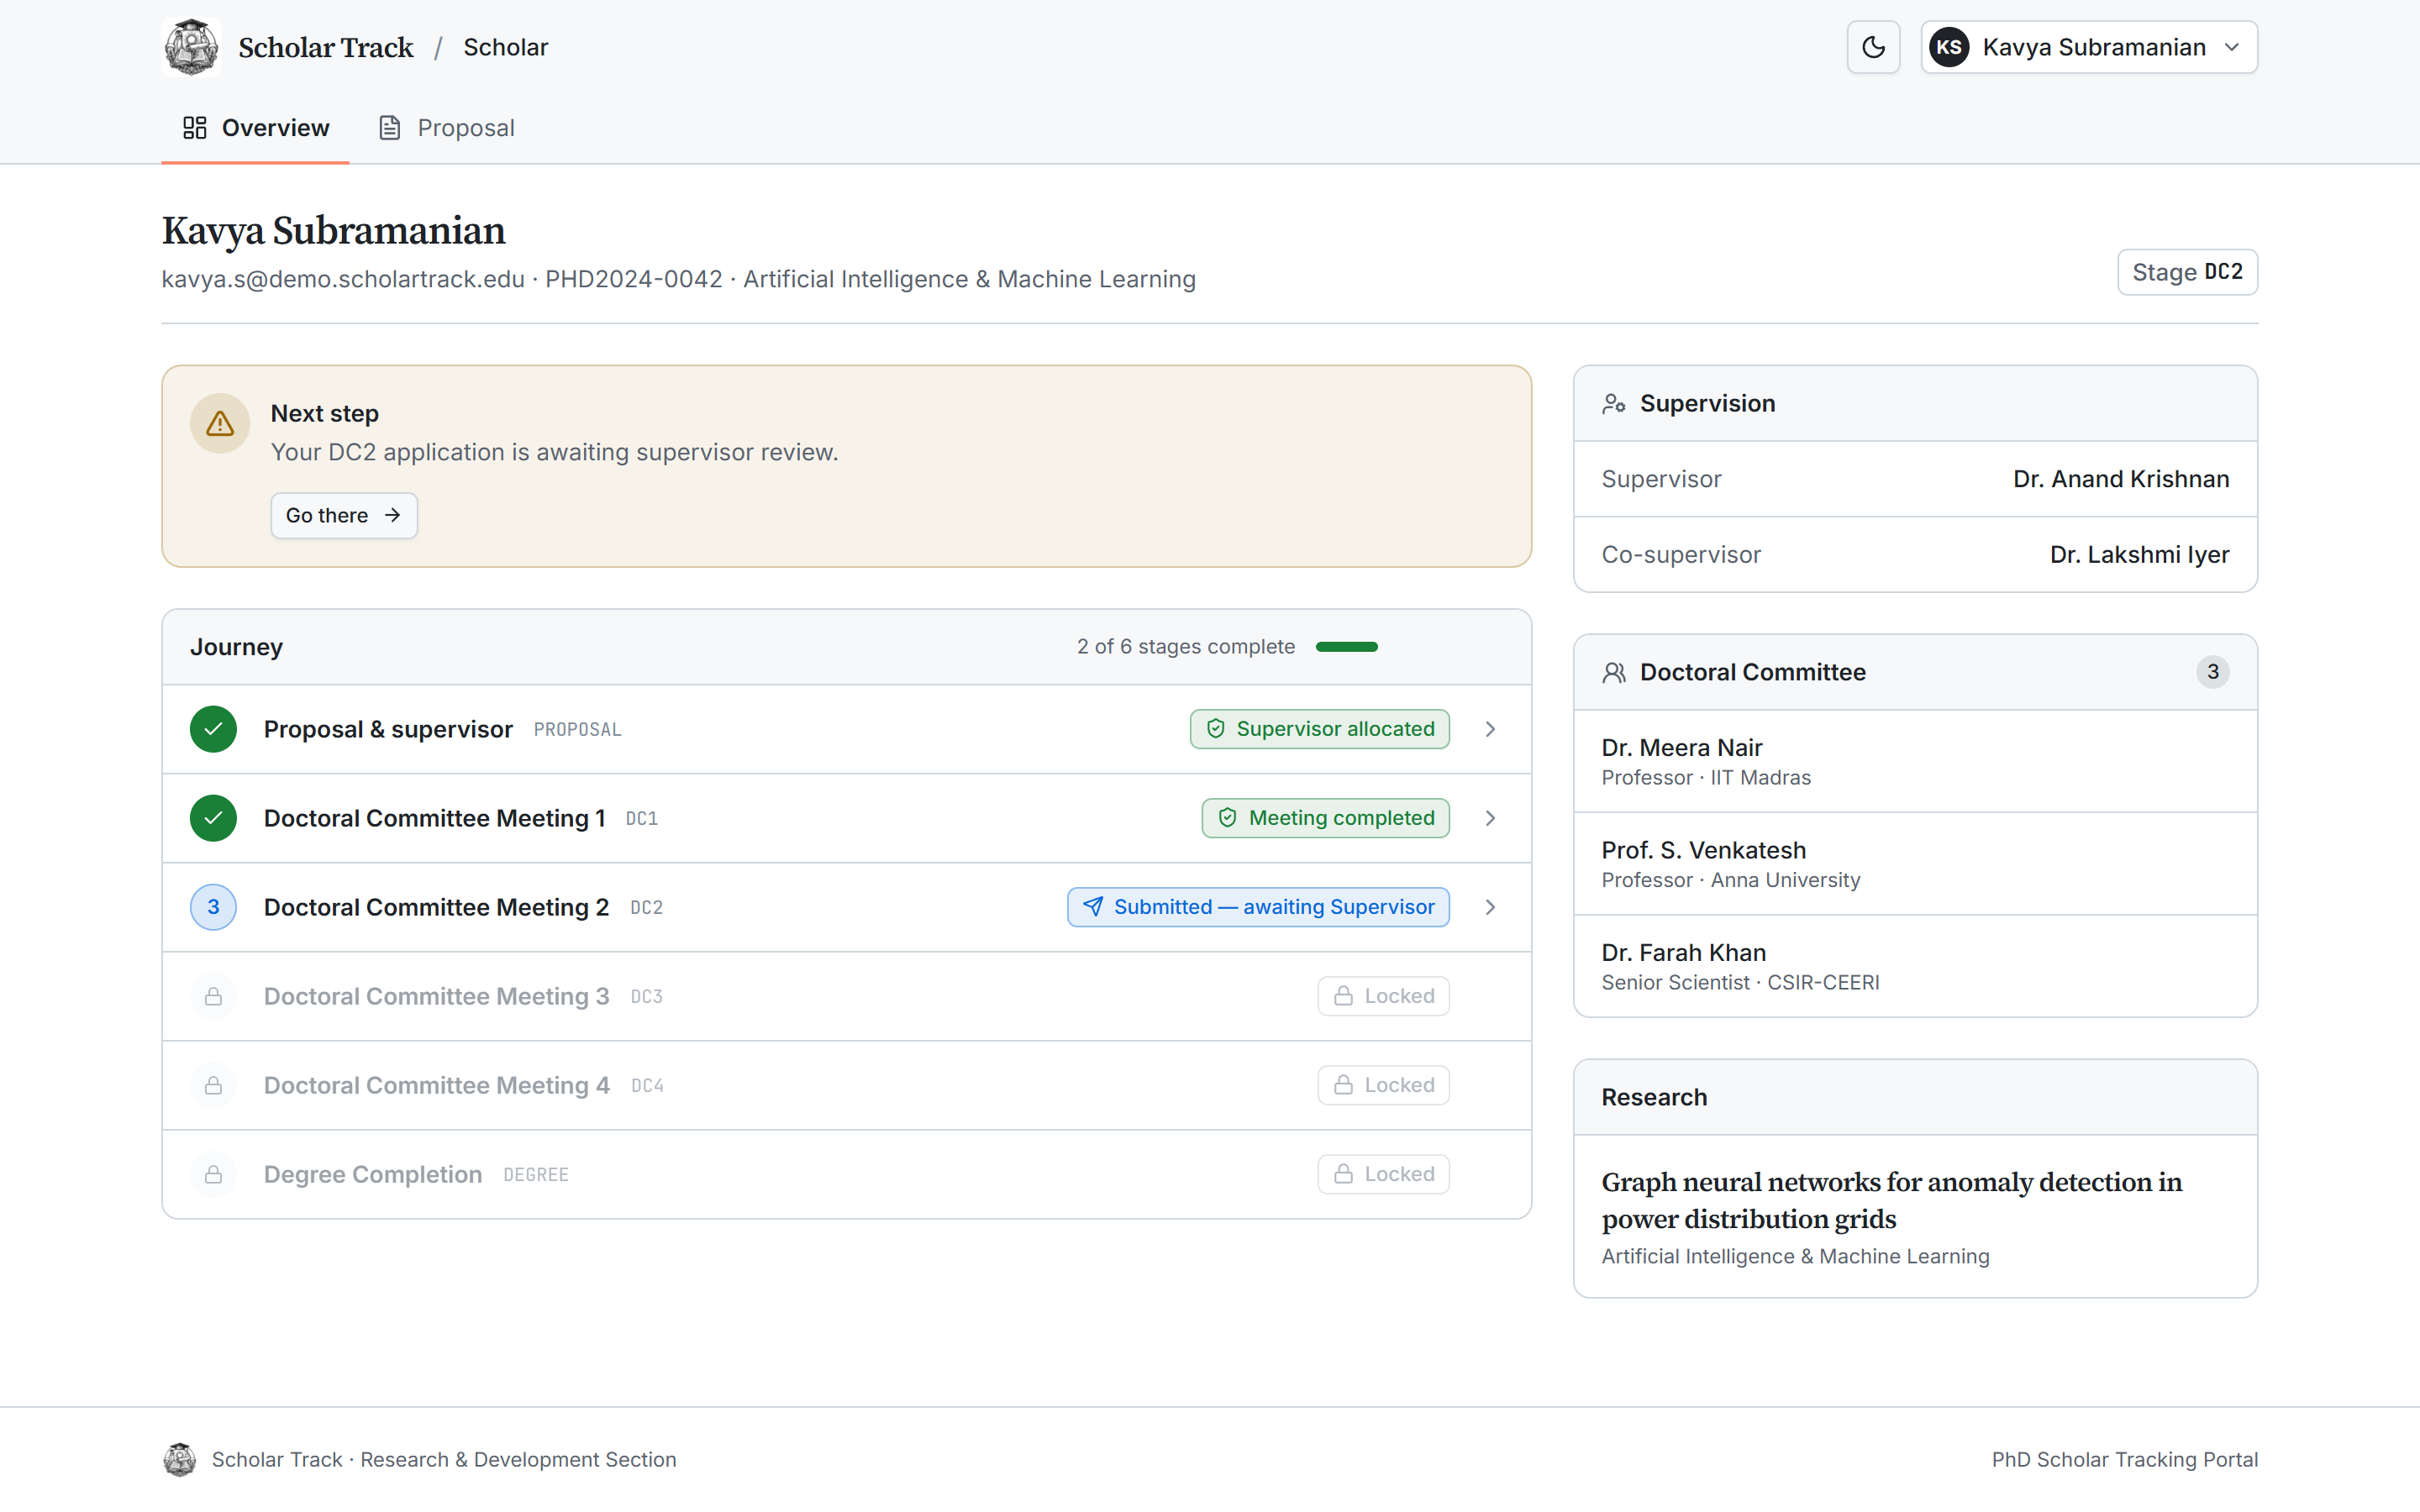
Task: Click the KS avatar badge
Action: (1949, 47)
